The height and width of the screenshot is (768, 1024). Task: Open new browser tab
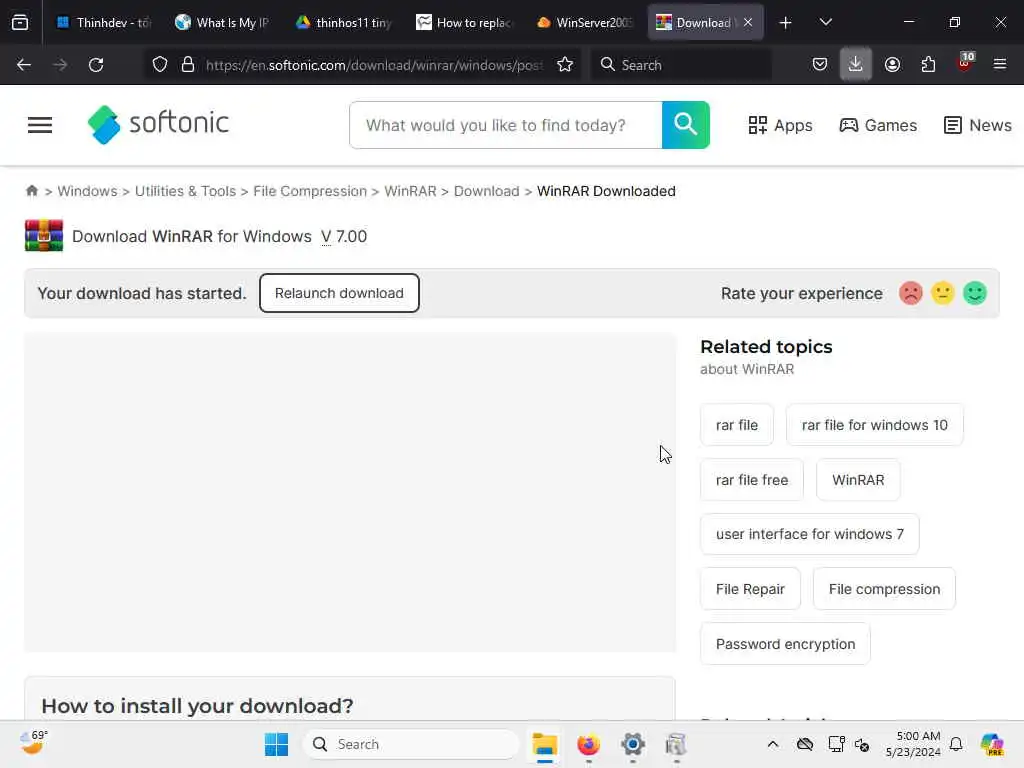[786, 23]
